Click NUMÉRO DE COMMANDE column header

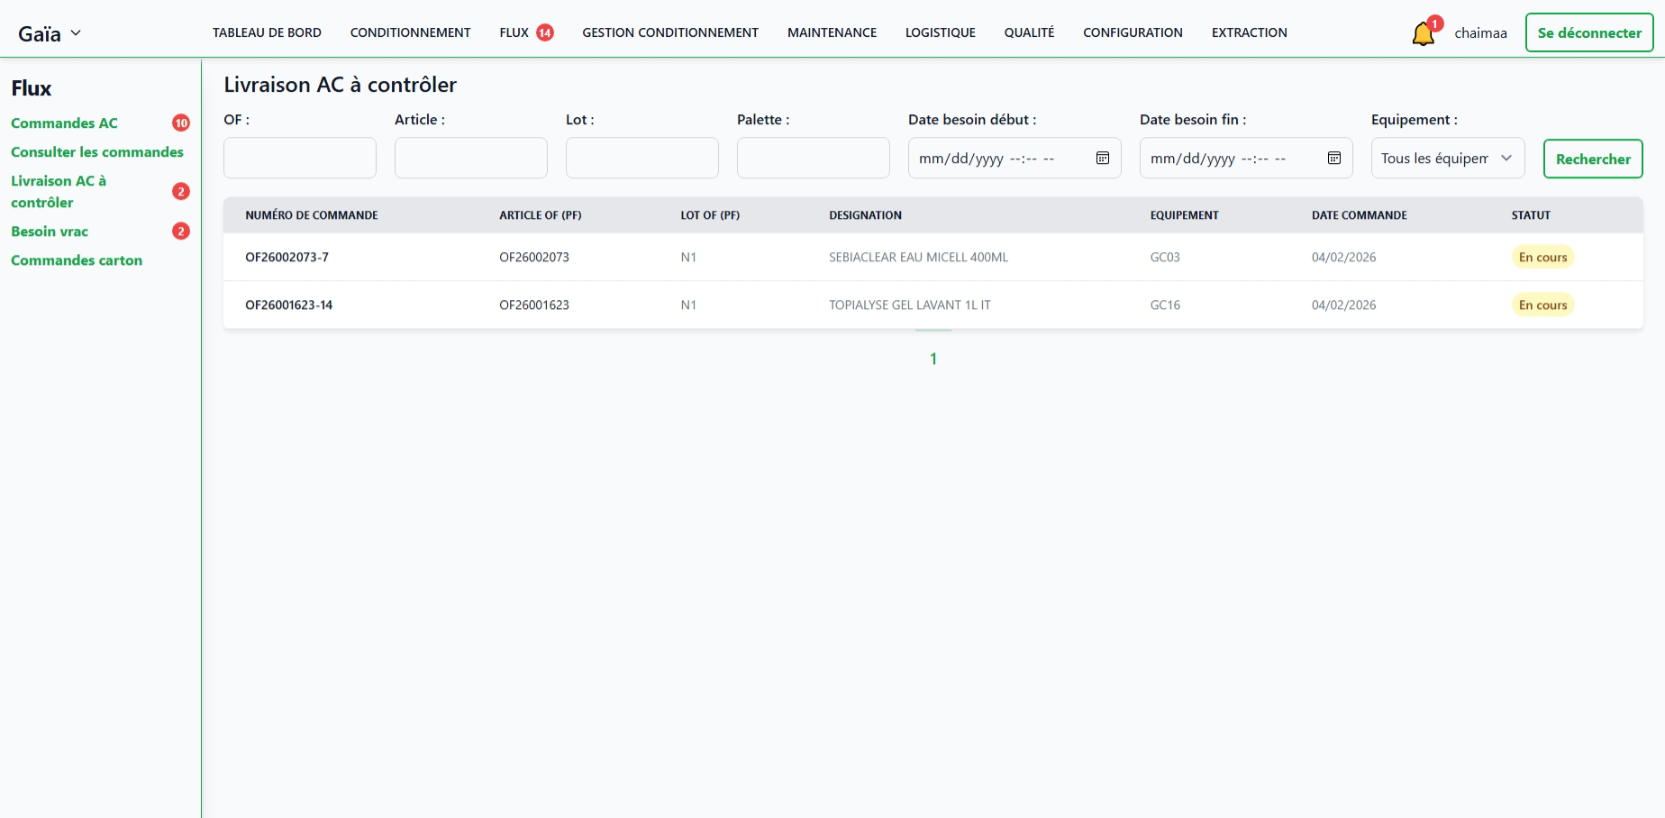(311, 215)
